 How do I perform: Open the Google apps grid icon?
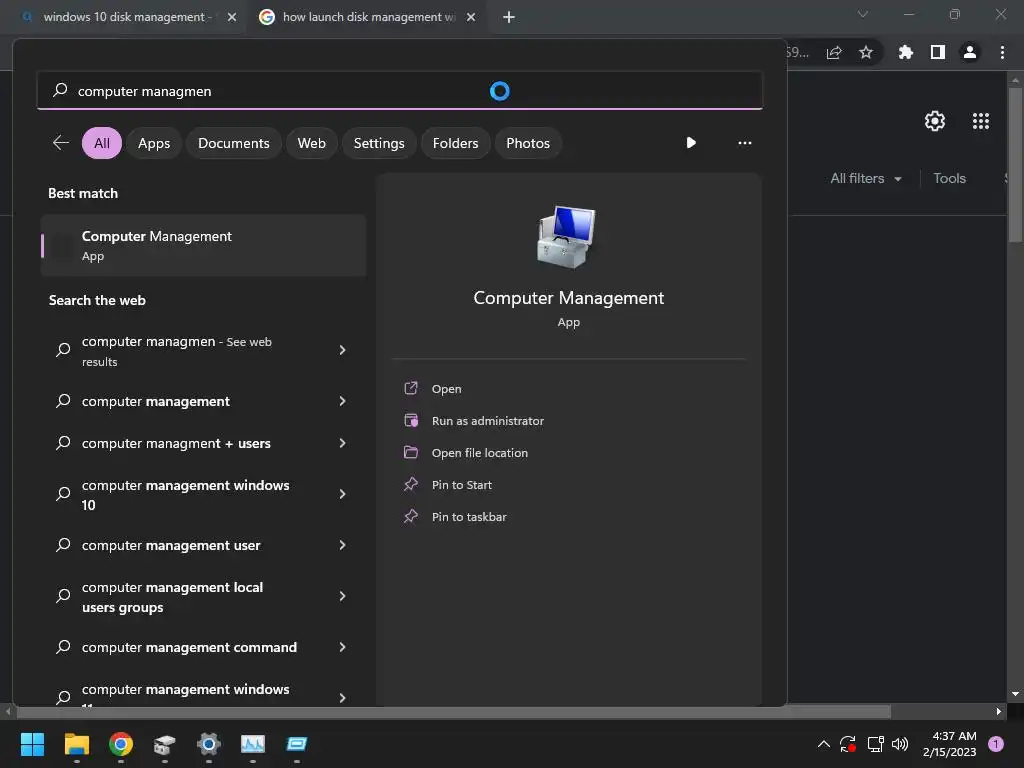pyautogui.click(x=981, y=121)
